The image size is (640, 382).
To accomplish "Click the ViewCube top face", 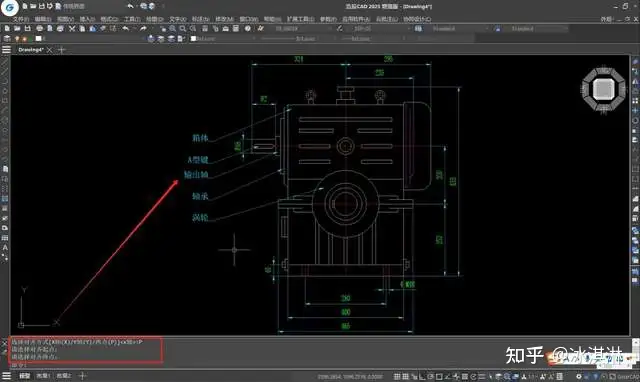I will pos(603,89).
